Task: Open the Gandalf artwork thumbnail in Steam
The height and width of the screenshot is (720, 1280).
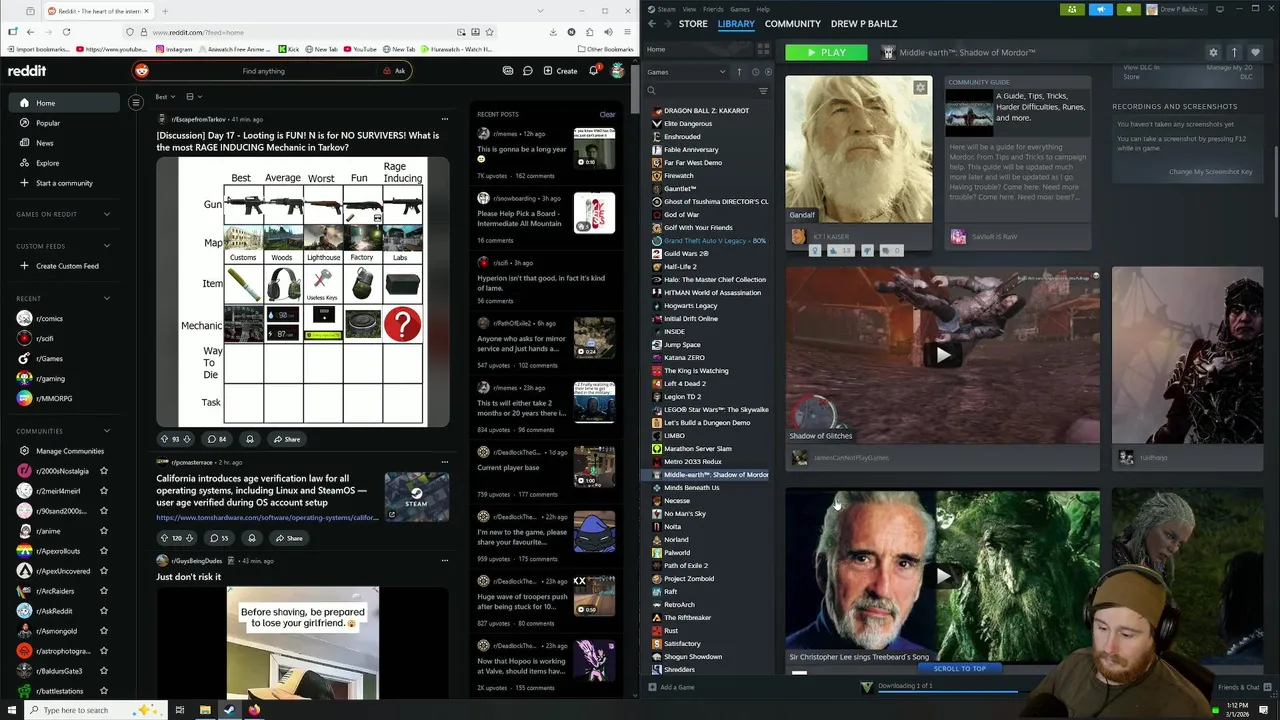Action: (x=859, y=149)
